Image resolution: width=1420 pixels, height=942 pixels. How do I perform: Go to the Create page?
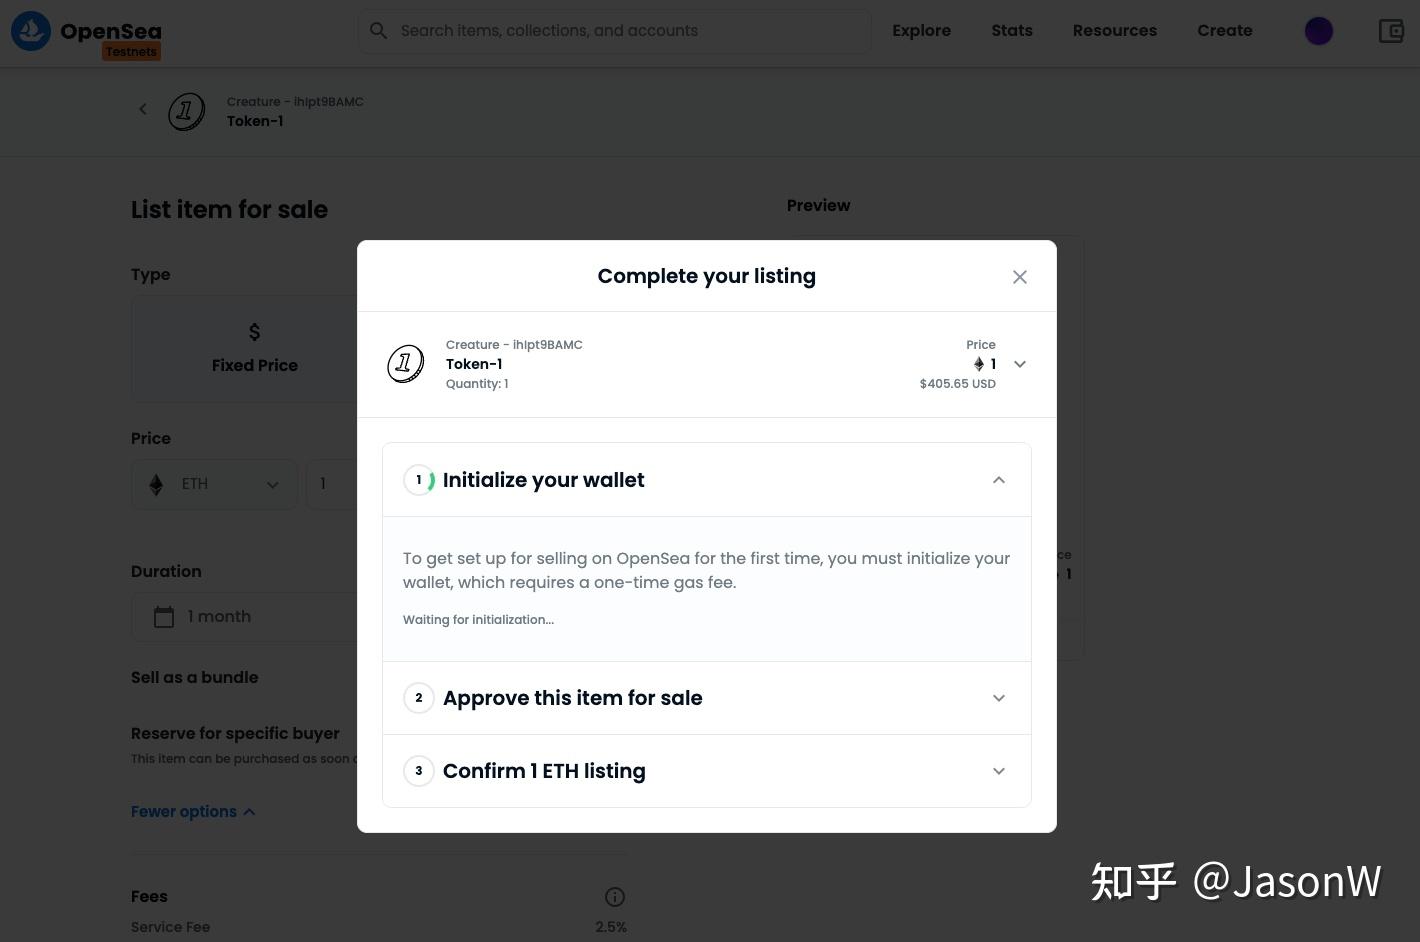coord(1225,31)
